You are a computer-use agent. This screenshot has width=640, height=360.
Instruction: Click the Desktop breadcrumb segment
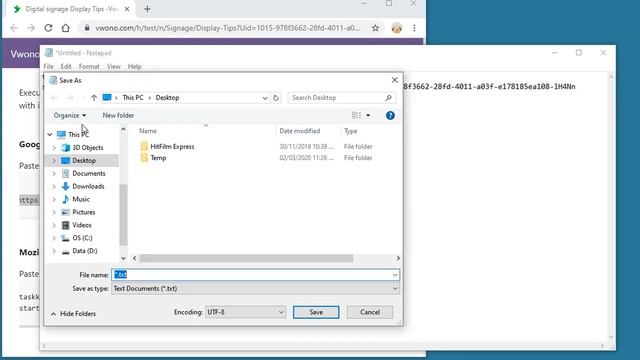click(x=167, y=98)
